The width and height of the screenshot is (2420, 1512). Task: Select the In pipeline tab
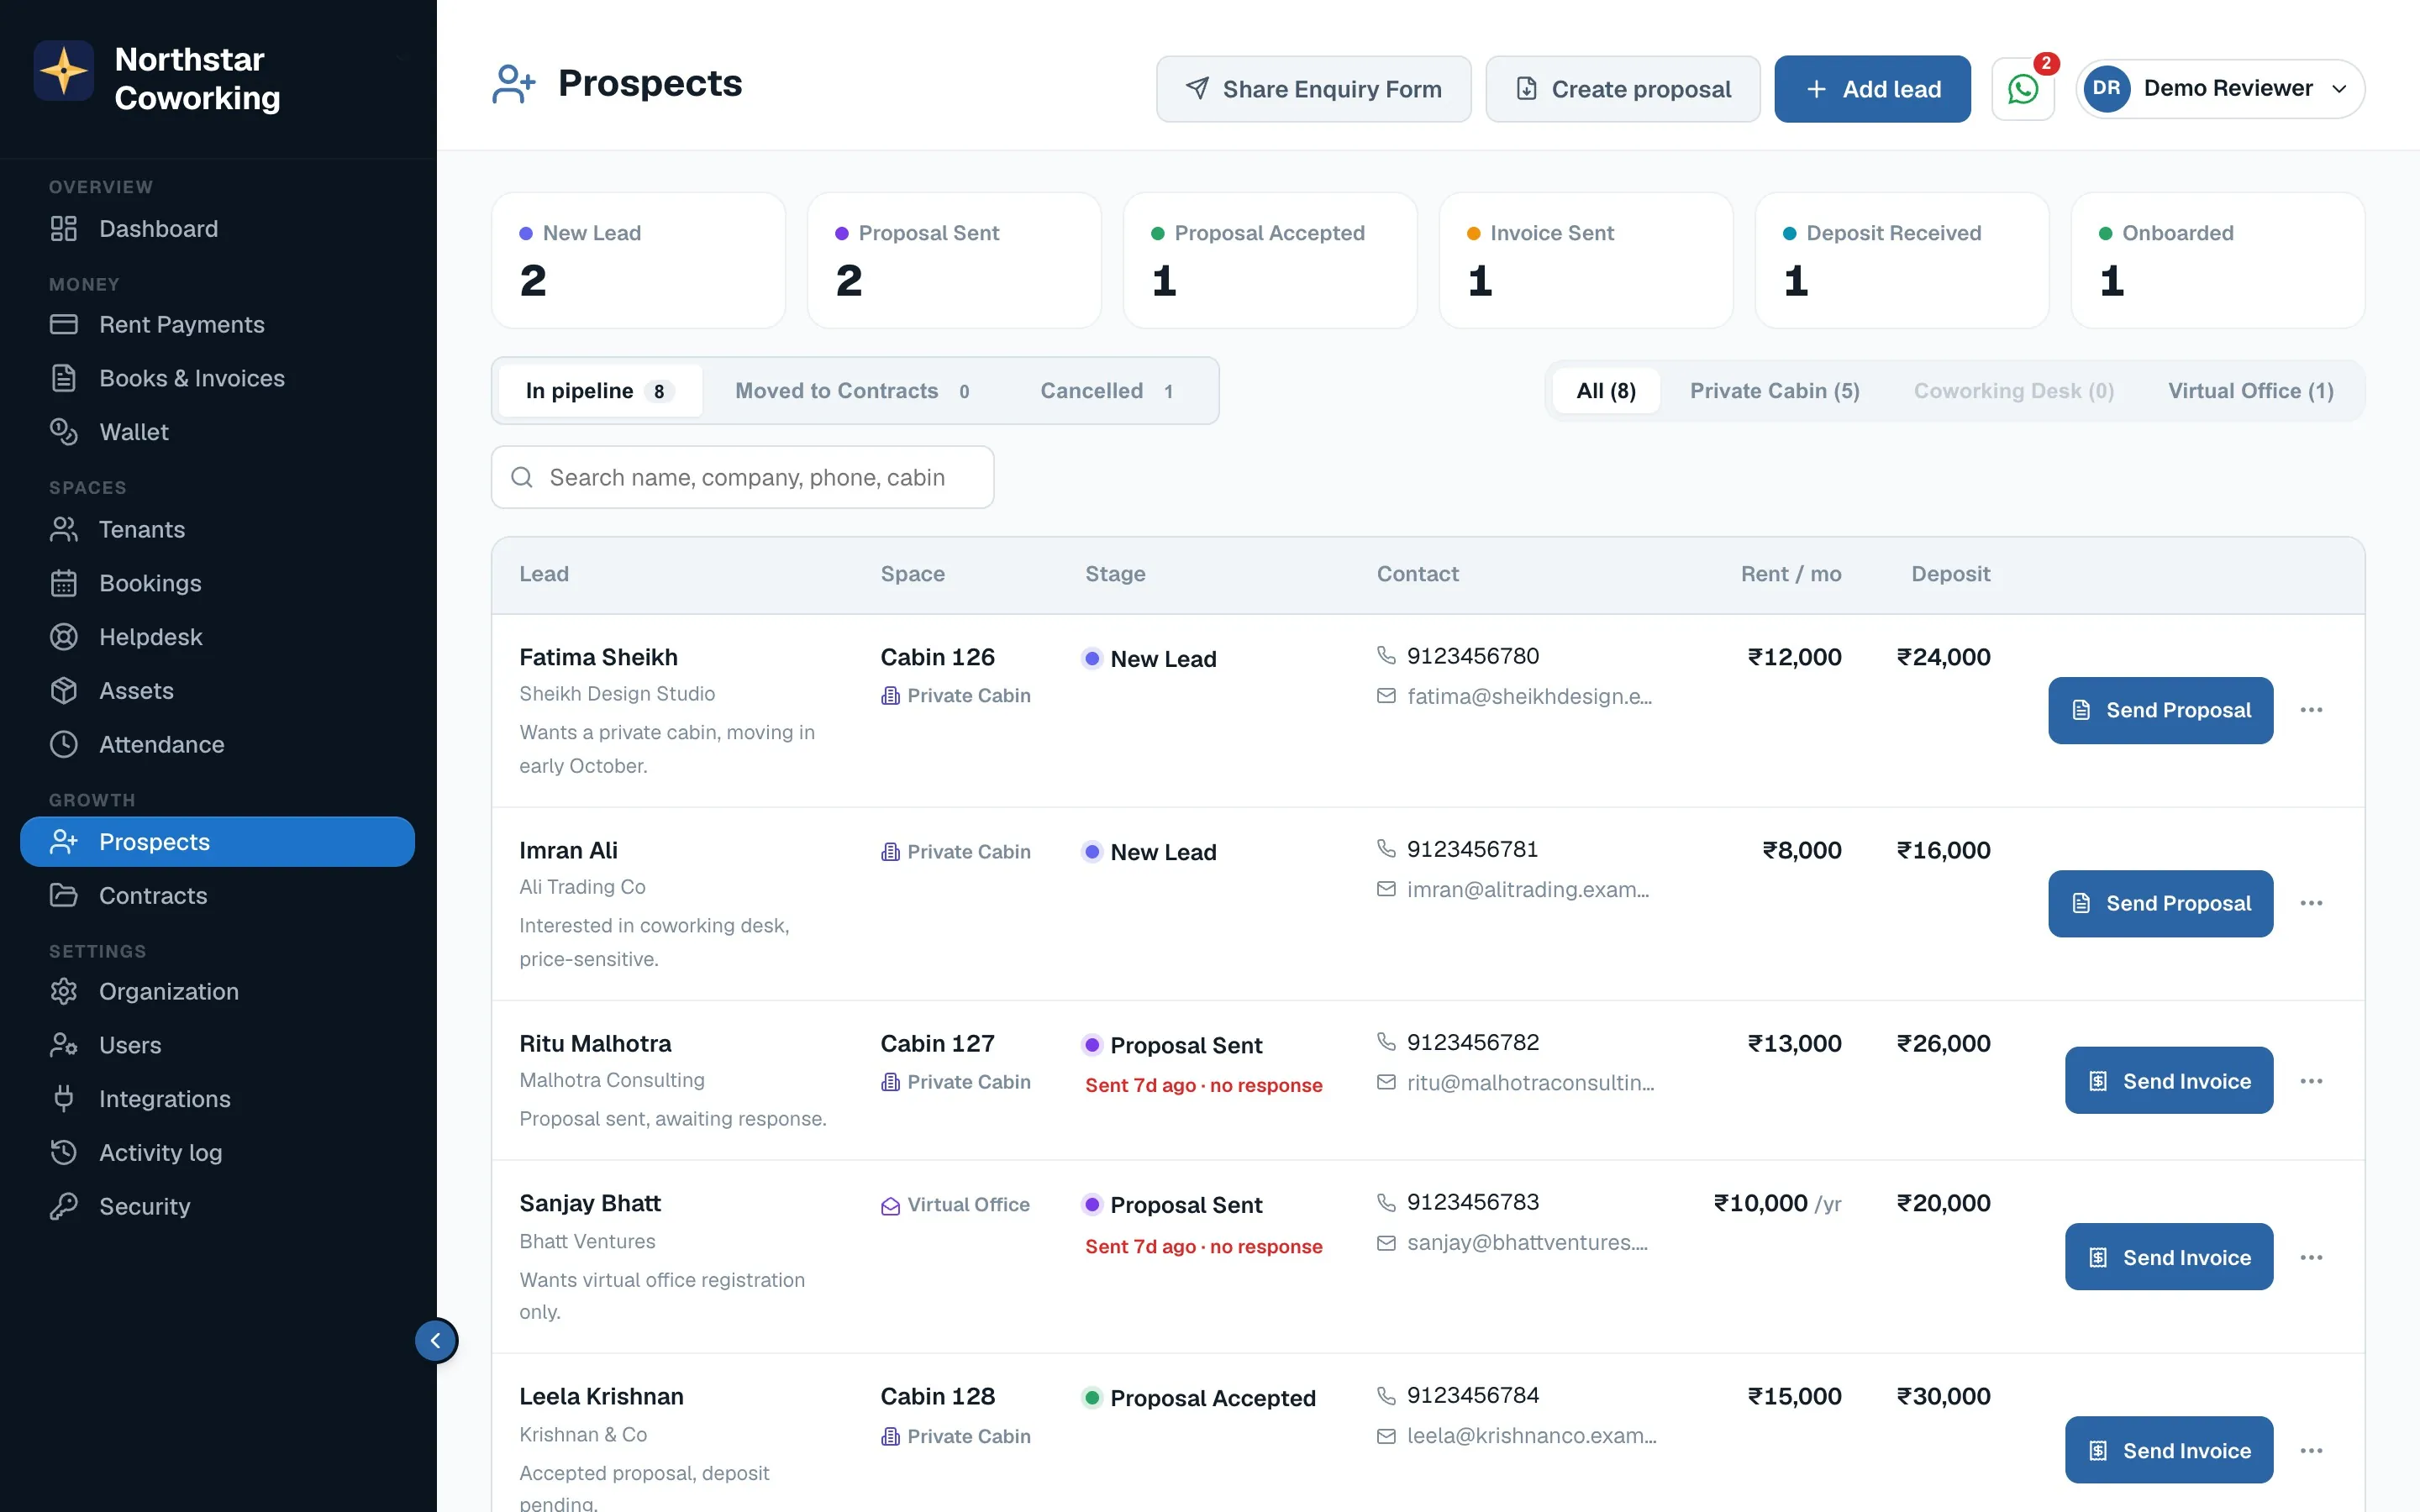click(600, 391)
